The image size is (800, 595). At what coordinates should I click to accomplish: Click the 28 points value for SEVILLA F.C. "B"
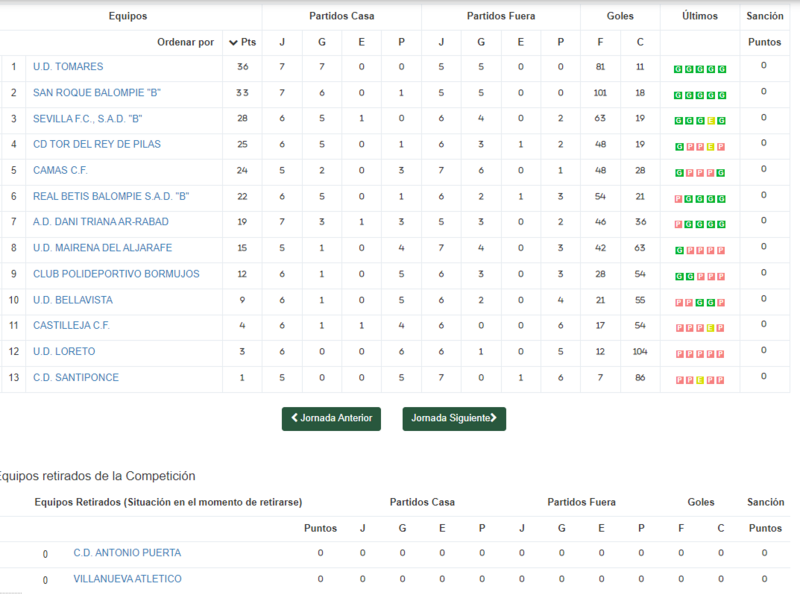242,118
